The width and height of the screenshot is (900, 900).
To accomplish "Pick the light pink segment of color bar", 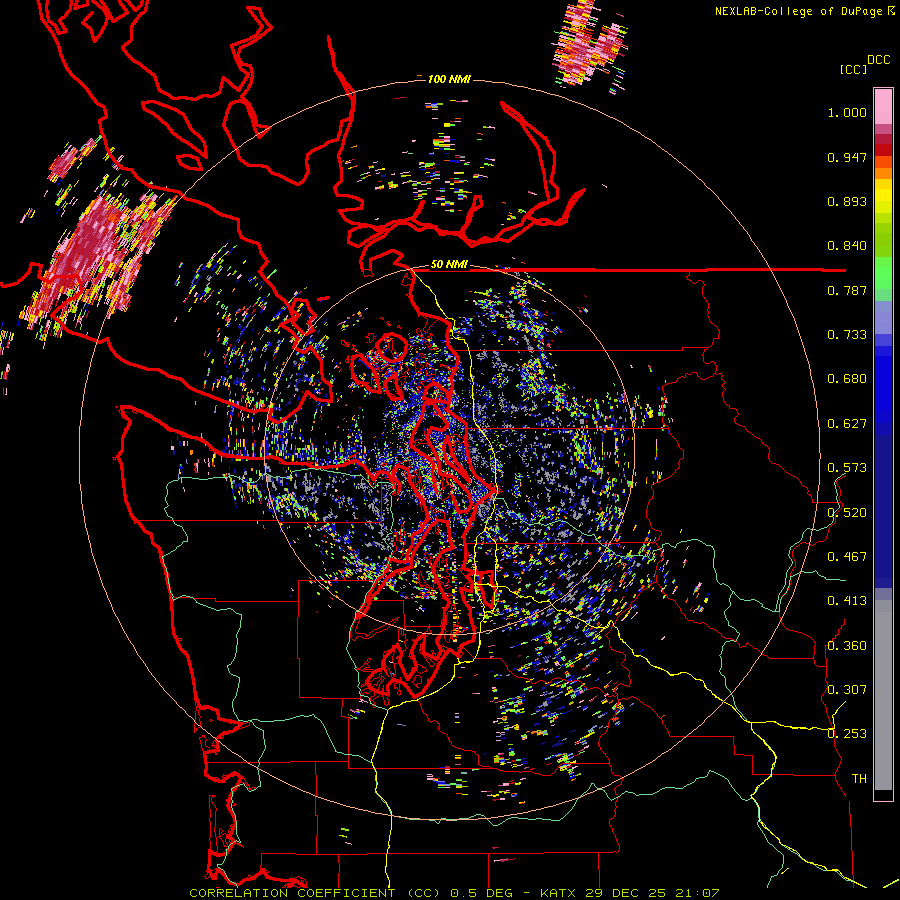I will tap(883, 106).
